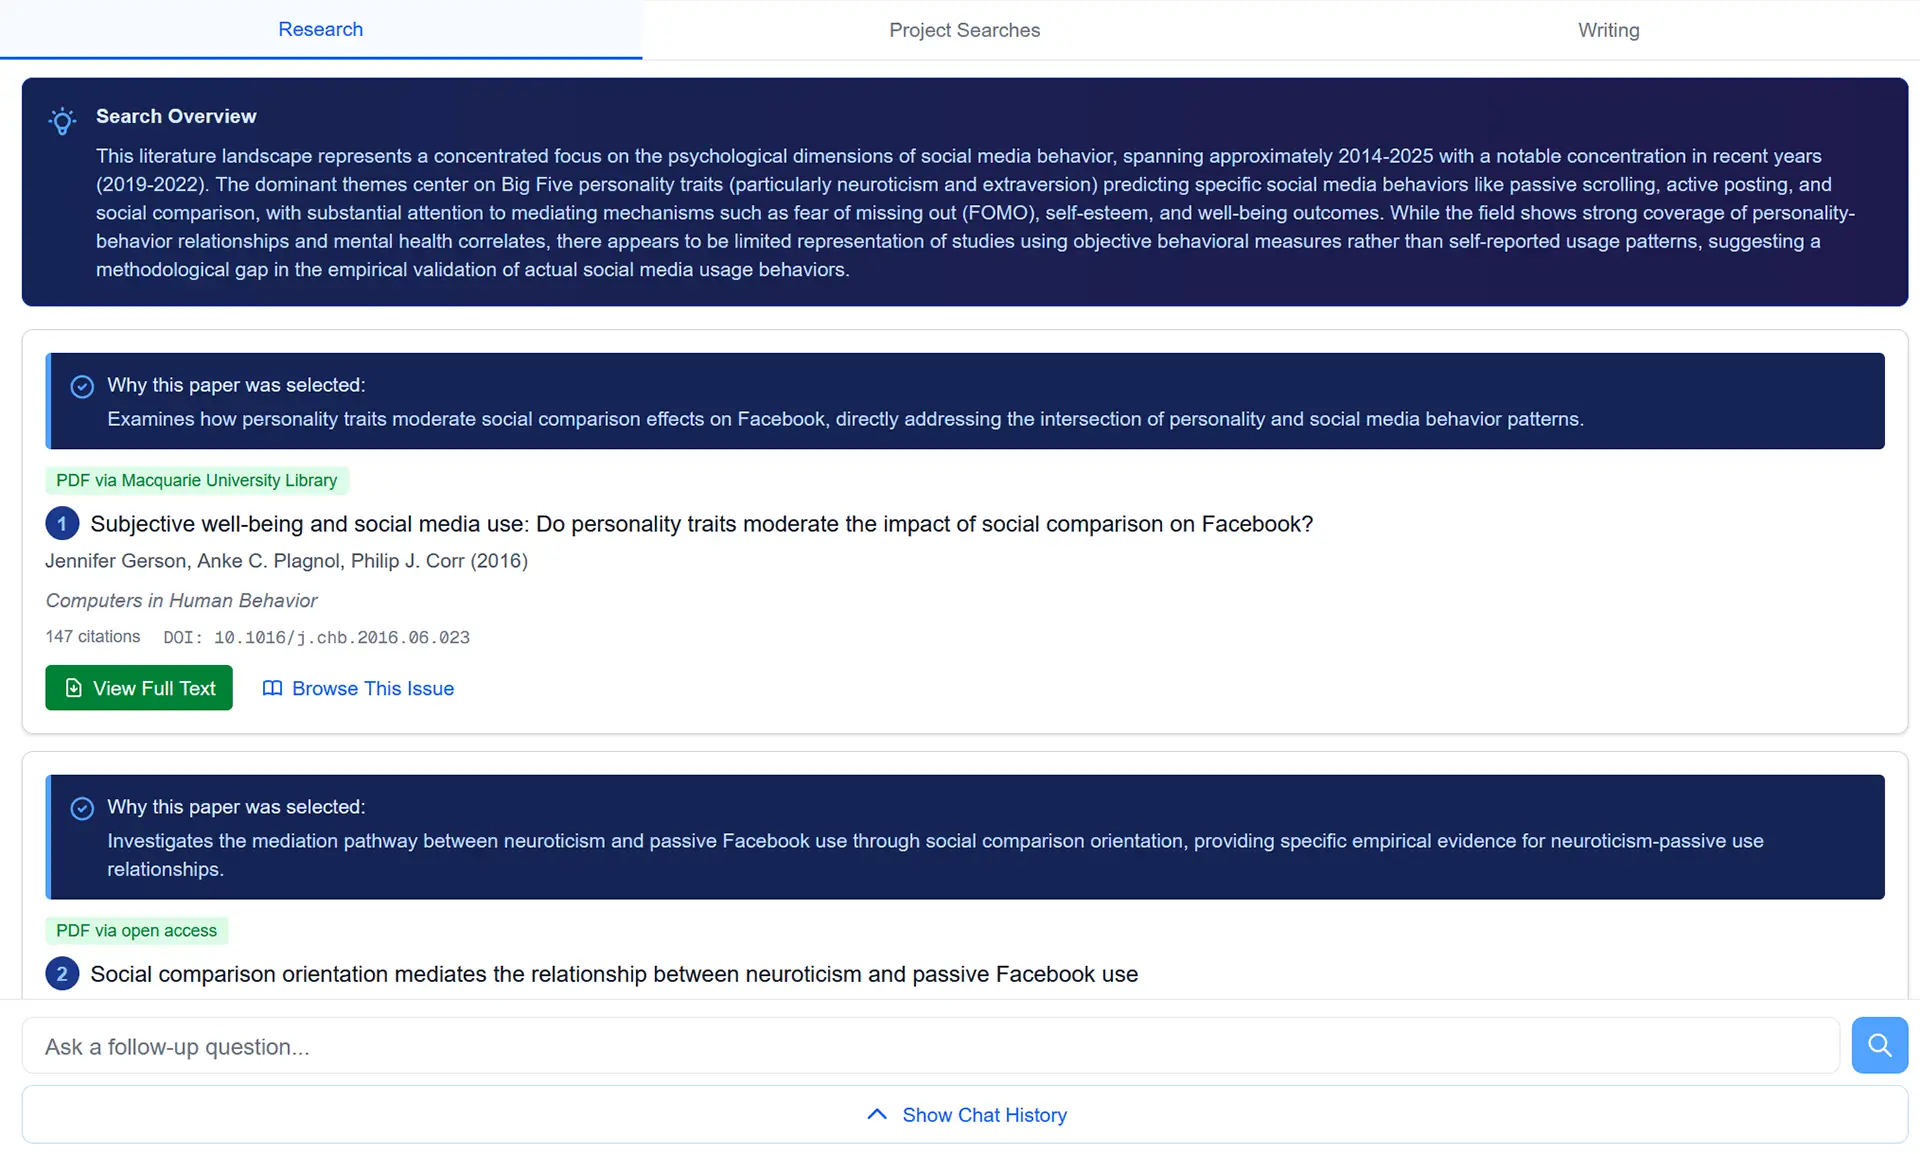
Task: Click the PDF via Macquarie University Library badge
Action: click(x=197, y=480)
